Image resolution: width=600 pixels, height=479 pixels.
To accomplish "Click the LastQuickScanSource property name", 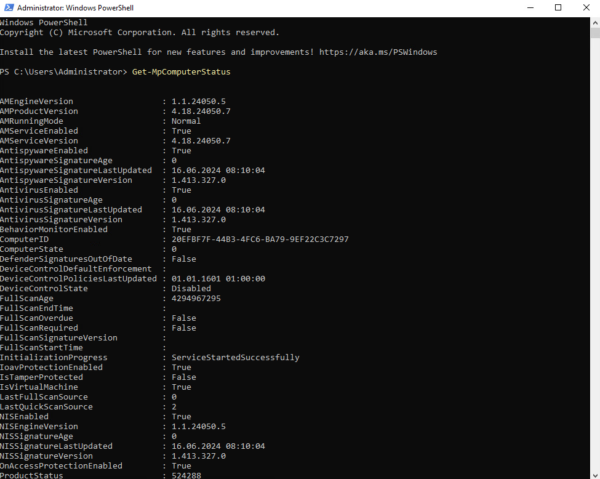I will [47, 407].
